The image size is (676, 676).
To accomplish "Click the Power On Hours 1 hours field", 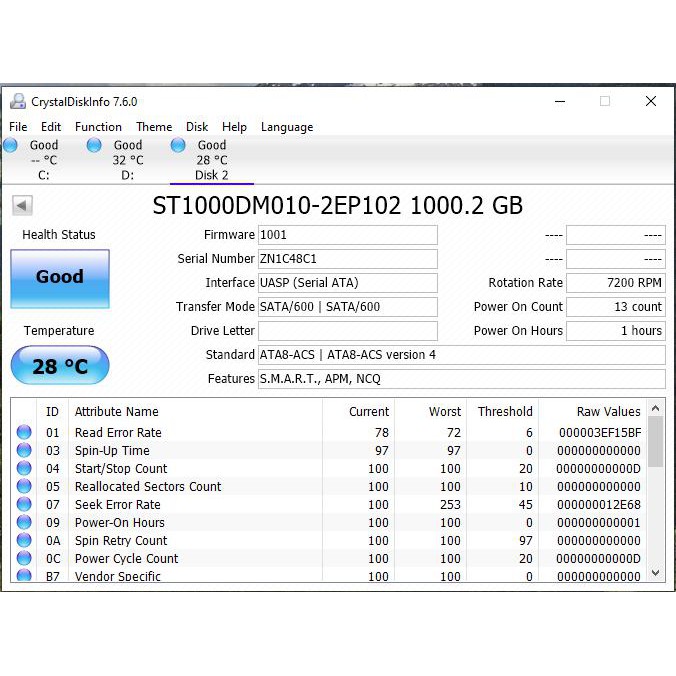I will pyautogui.click(x=616, y=331).
